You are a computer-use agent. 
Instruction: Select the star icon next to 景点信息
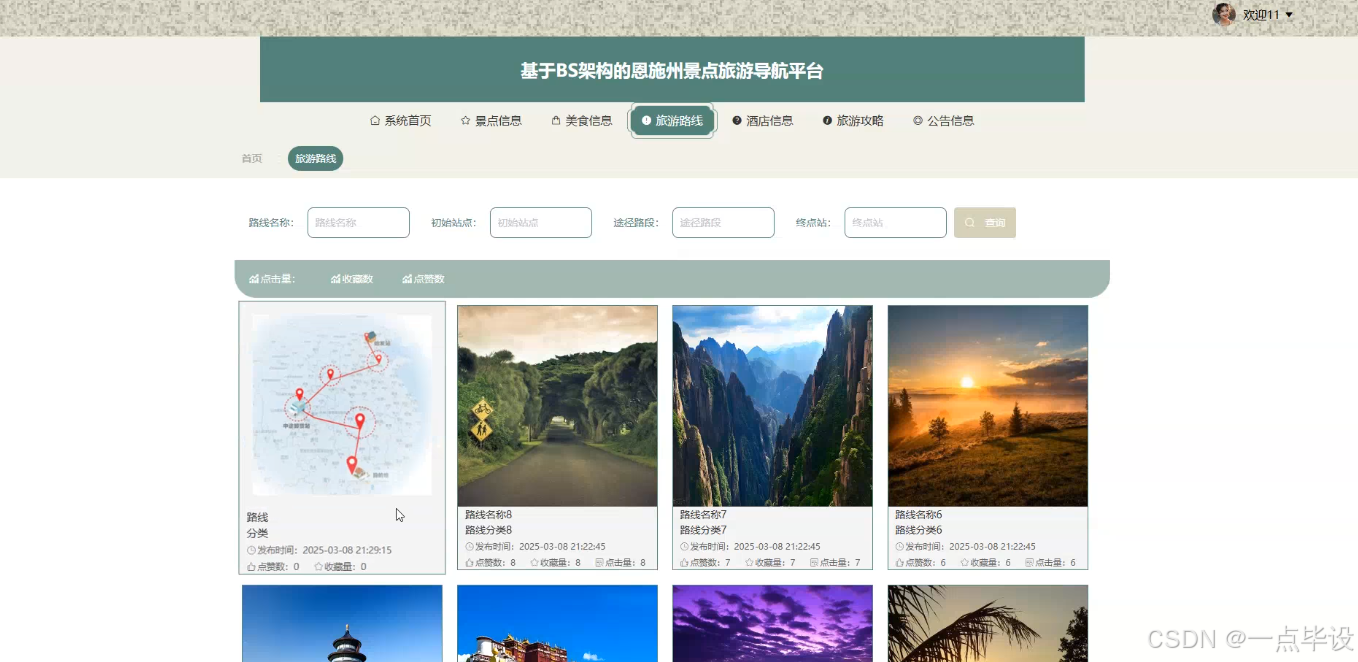pos(463,120)
